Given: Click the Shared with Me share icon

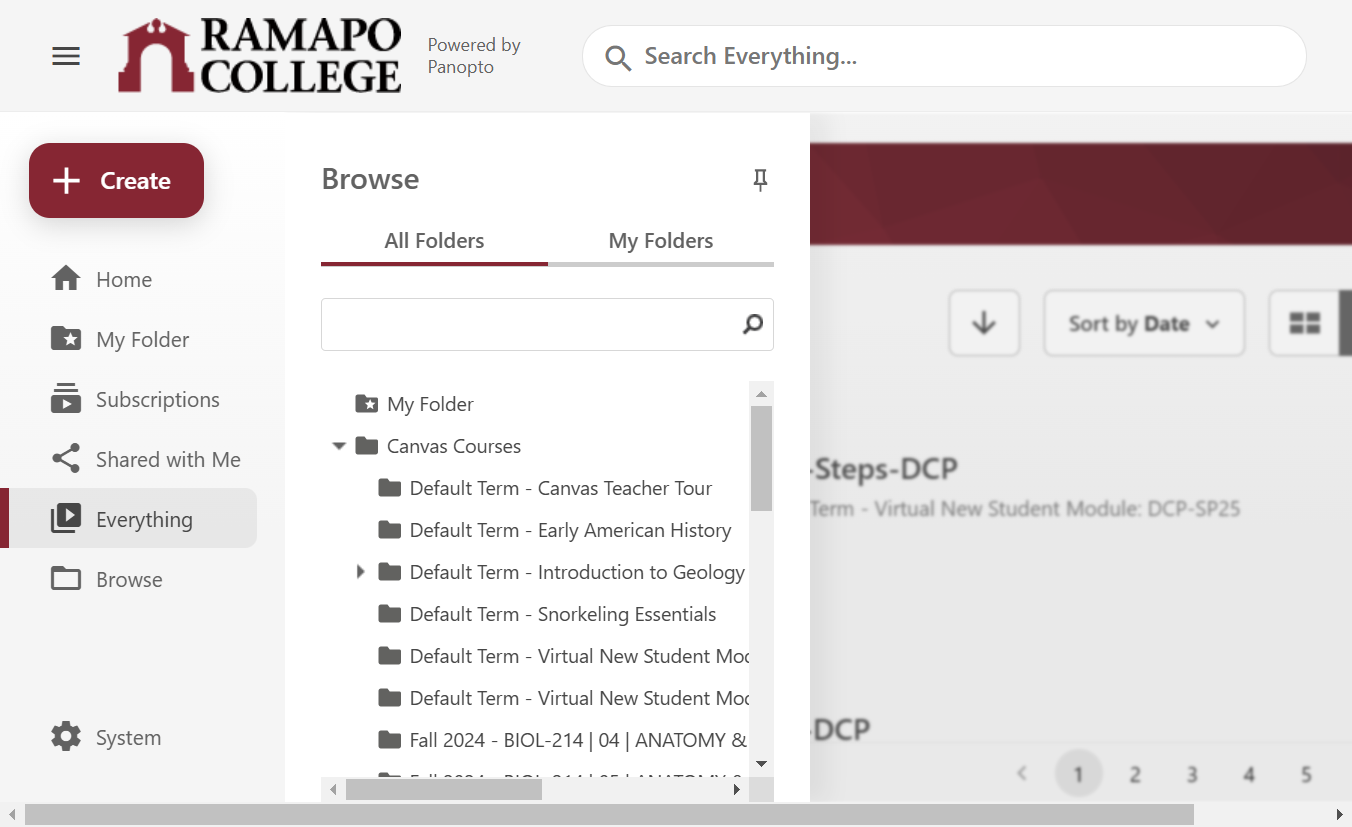Looking at the screenshot, I should tap(66, 459).
